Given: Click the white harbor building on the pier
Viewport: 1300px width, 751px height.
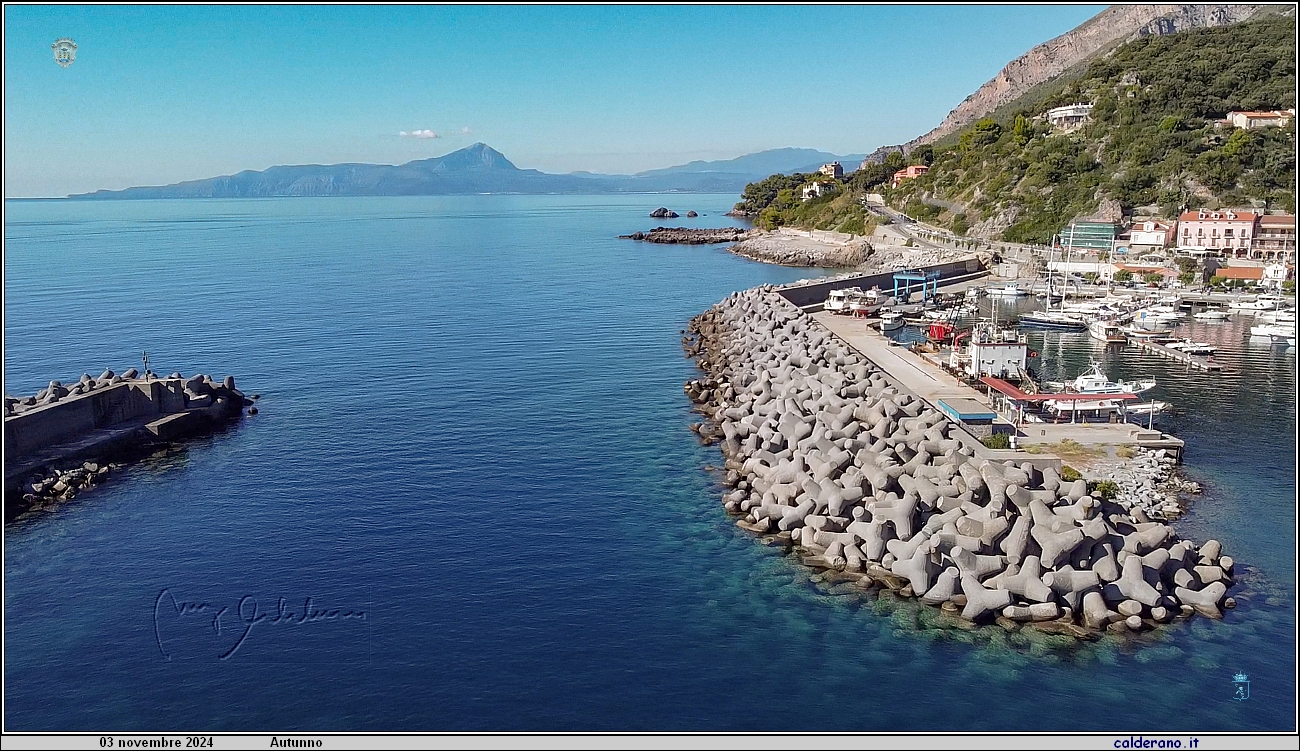Looking at the screenshot, I should pyautogui.click(x=995, y=353).
